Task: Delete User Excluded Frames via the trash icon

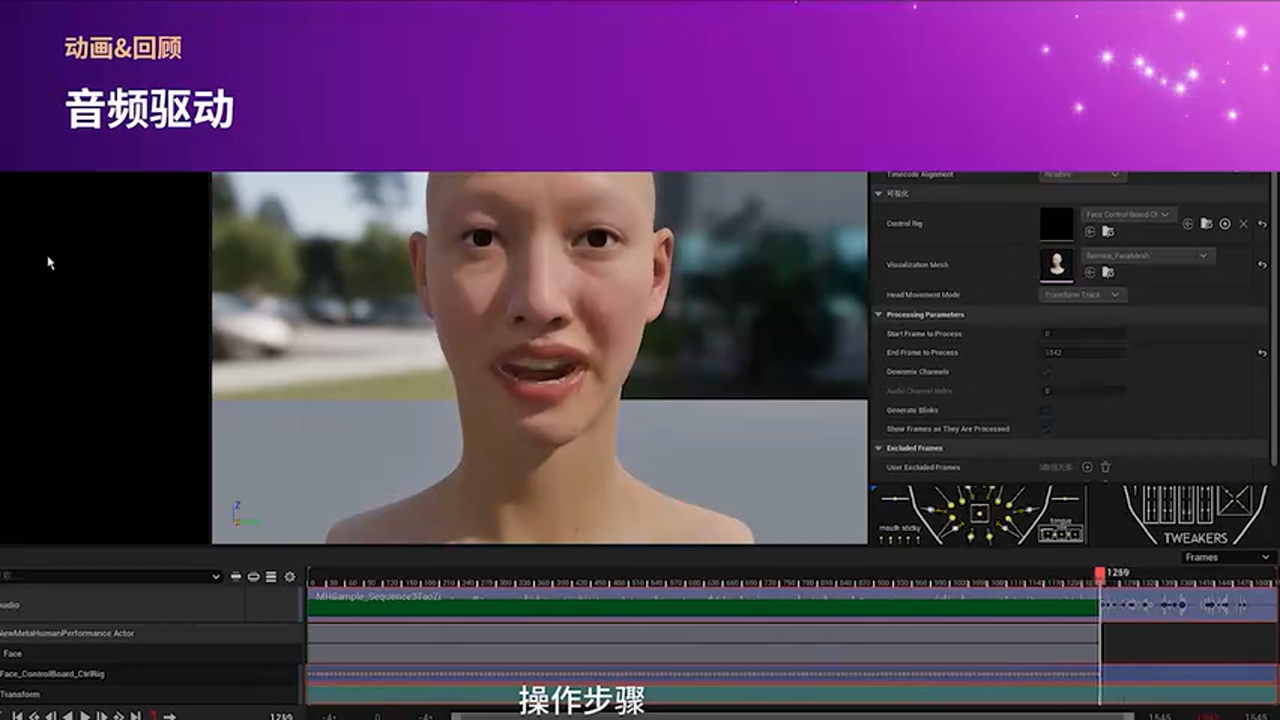Action: click(1106, 467)
